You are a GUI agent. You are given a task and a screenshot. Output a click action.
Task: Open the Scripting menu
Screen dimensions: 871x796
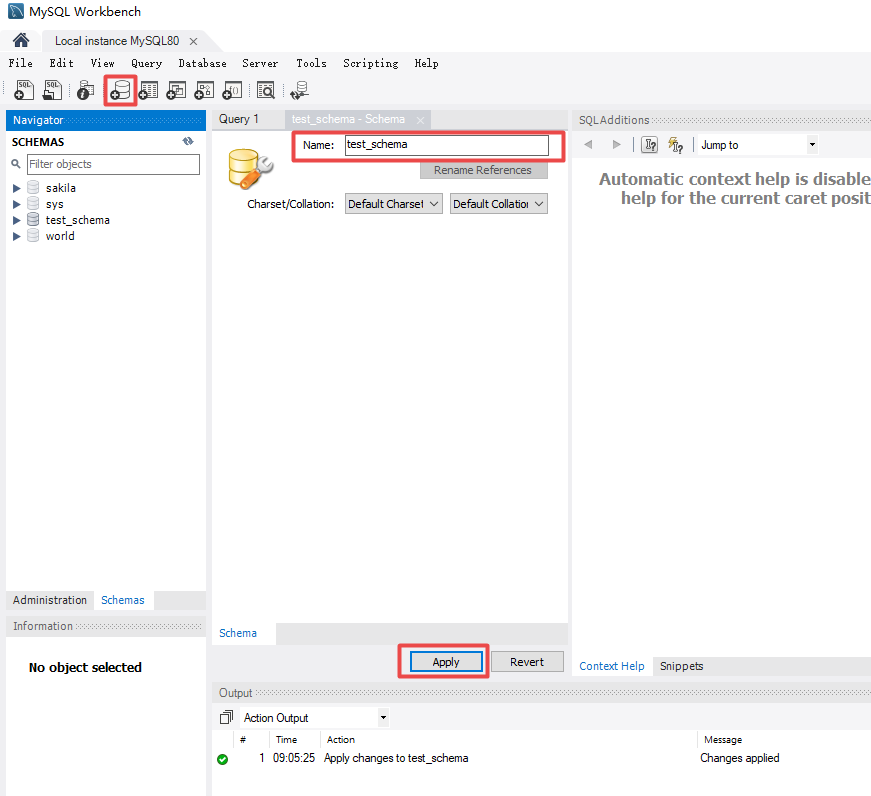(x=371, y=63)
